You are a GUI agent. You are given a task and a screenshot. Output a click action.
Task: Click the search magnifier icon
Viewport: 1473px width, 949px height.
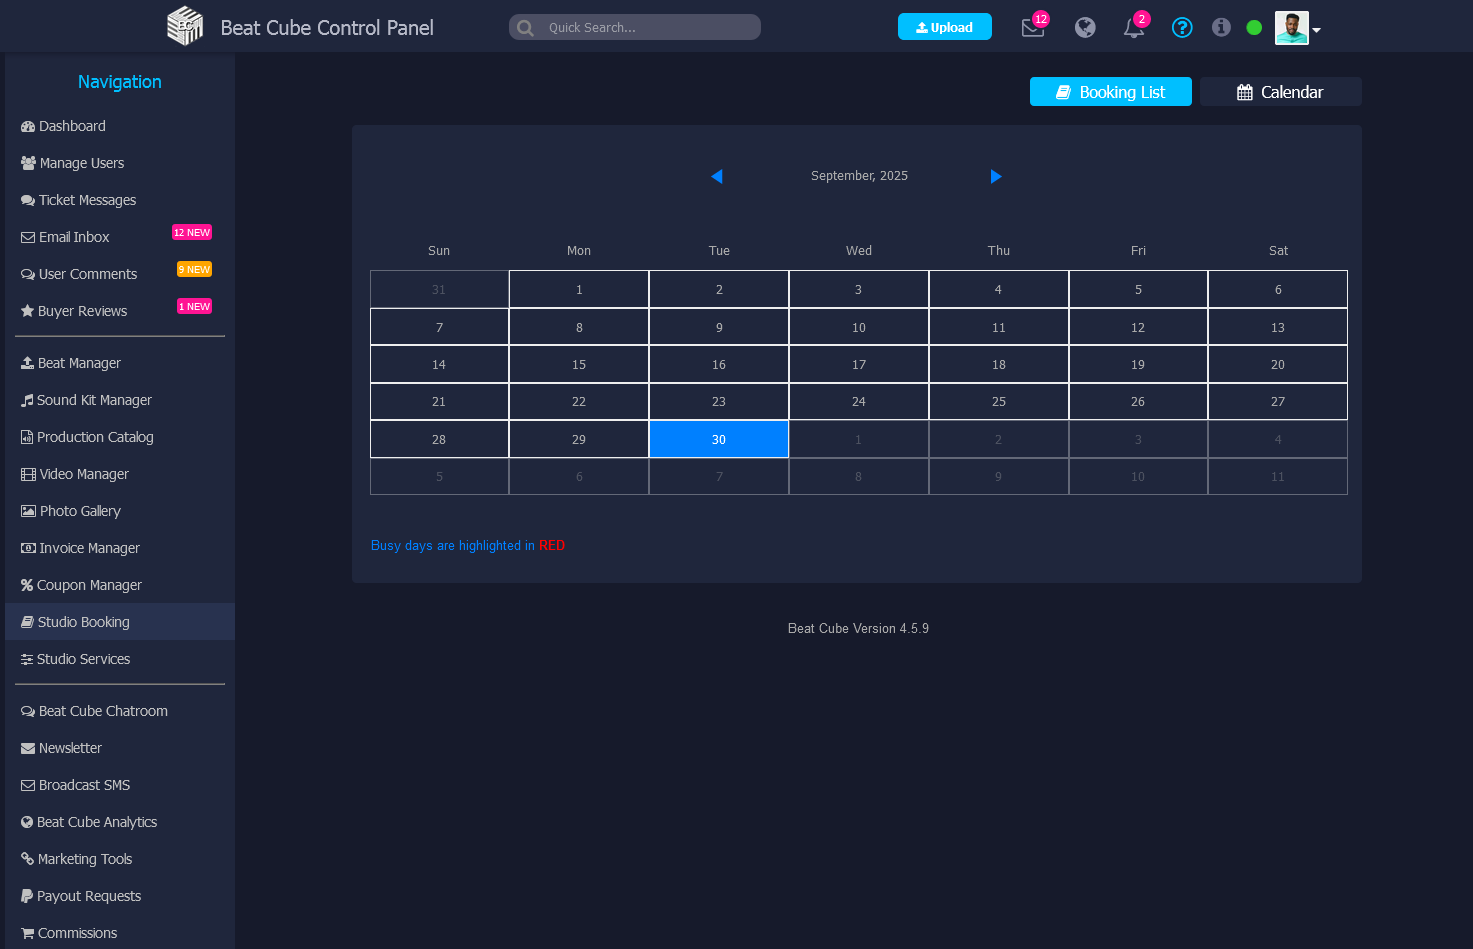[526, 28]
